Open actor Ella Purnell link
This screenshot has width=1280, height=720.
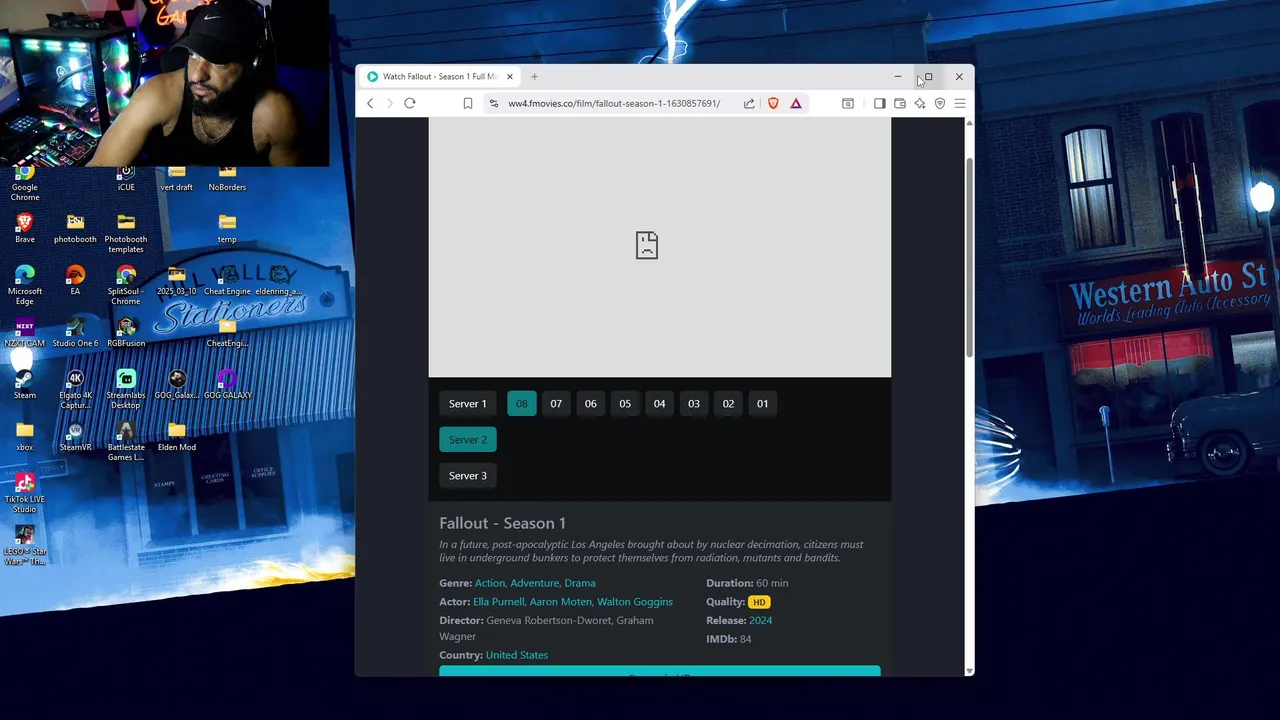click(x=499, y=602)
